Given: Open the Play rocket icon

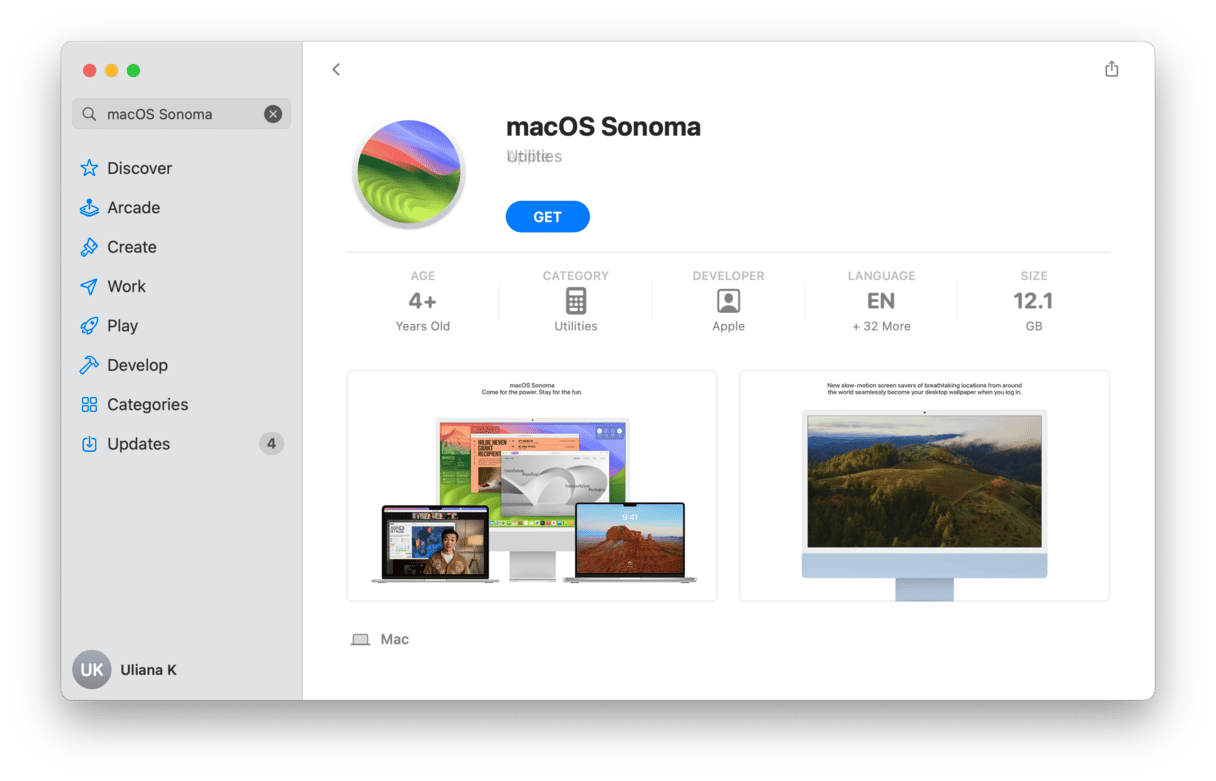Looking at the screenshot, I should pos(89,326).
